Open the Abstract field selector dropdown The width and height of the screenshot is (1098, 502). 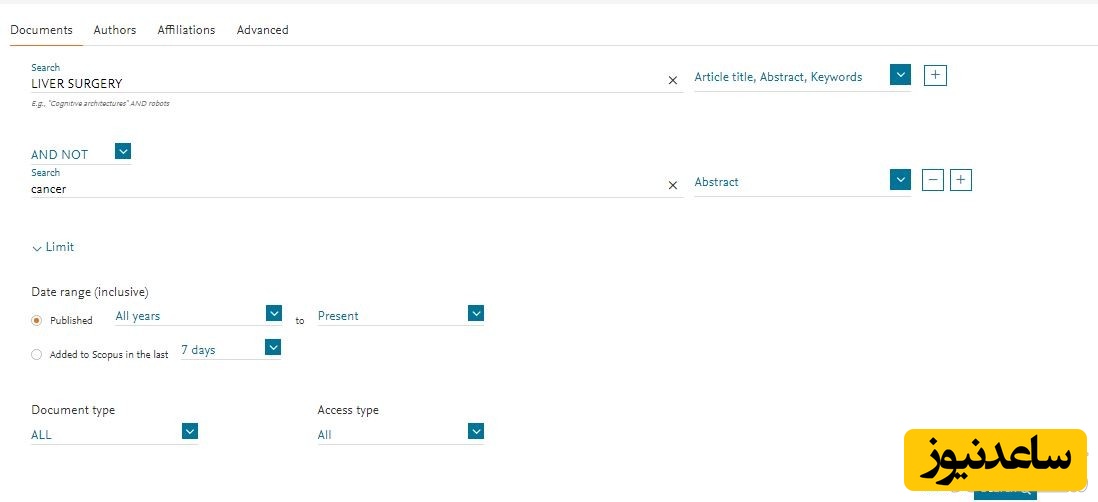point(901,180)
